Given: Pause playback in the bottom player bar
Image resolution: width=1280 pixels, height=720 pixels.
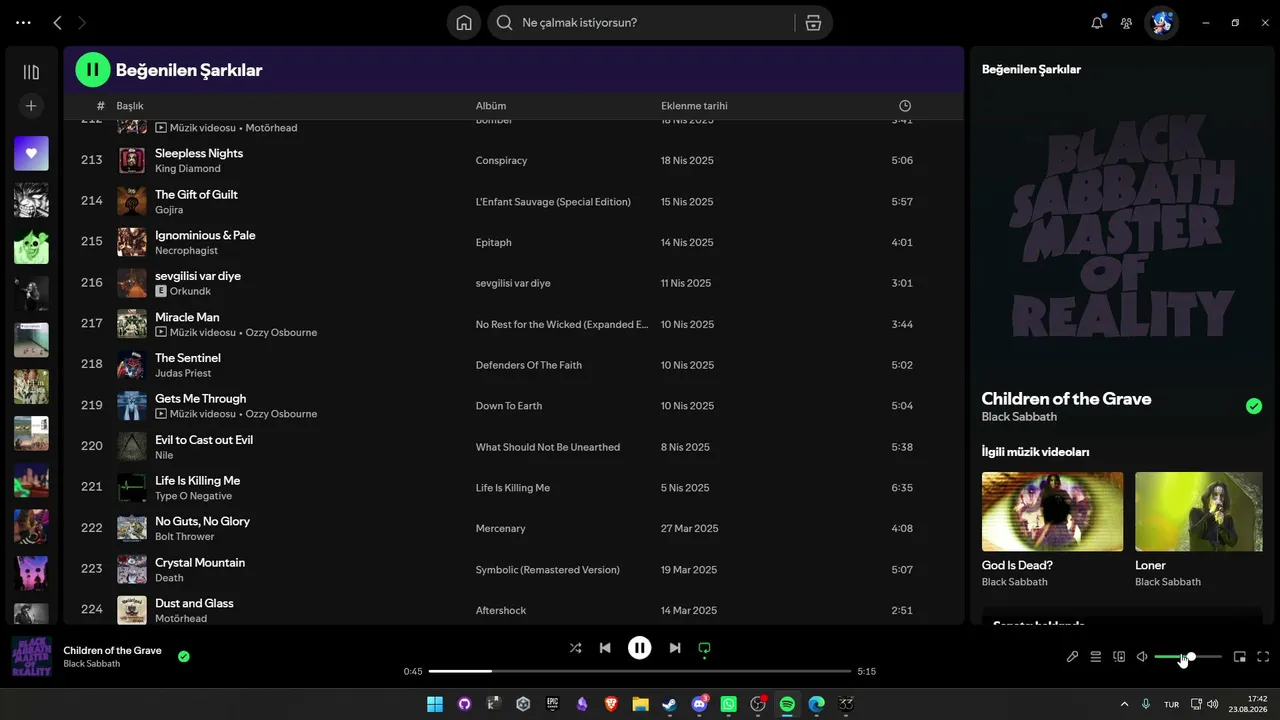Looking at the screenshot, I should pyautogui.click(x=640, y=648).
